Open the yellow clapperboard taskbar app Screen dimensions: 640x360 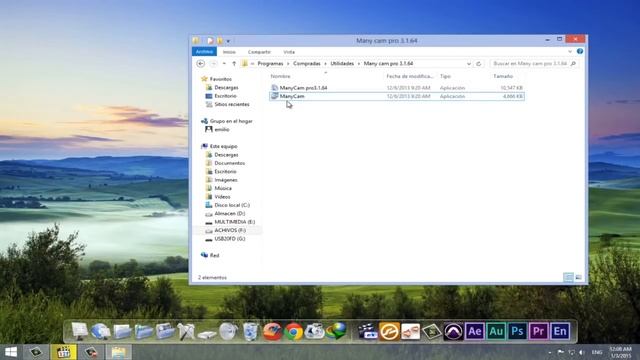click(x=64, y=352)
